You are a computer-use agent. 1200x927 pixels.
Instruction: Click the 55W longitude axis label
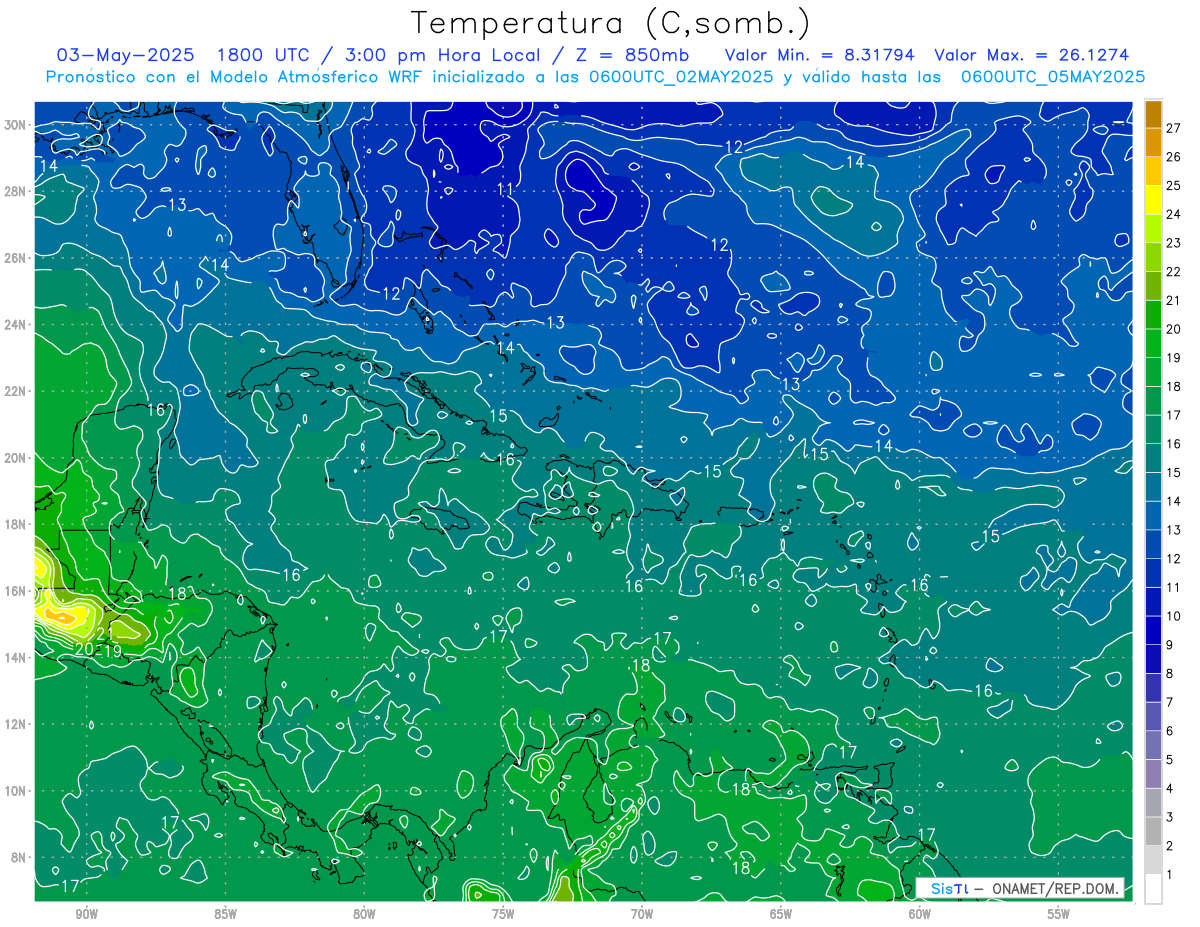click(x=1059, y=914)
